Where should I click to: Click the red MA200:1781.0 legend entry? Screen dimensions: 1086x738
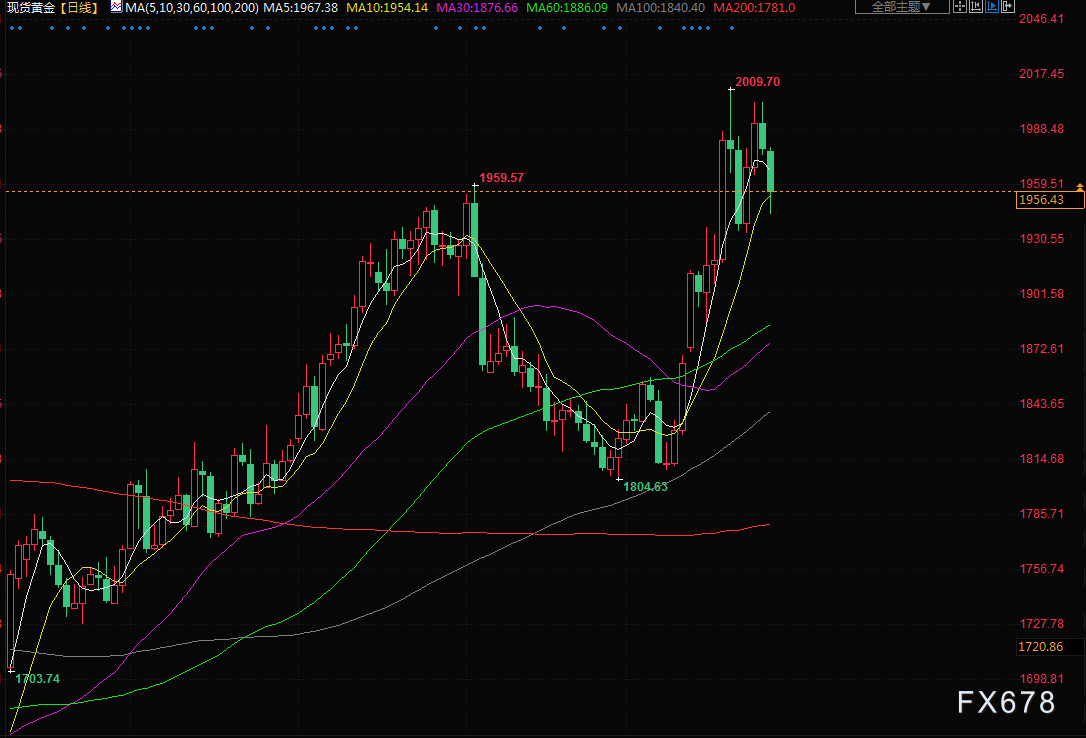tap(755, 7)
